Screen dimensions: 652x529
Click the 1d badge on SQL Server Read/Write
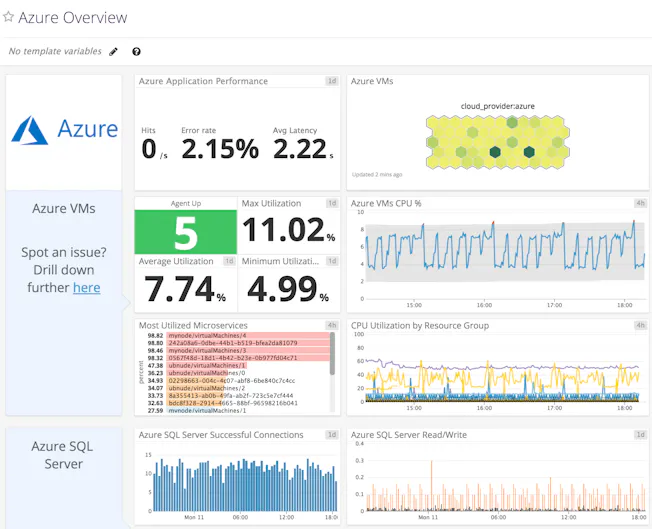point(640,435)
